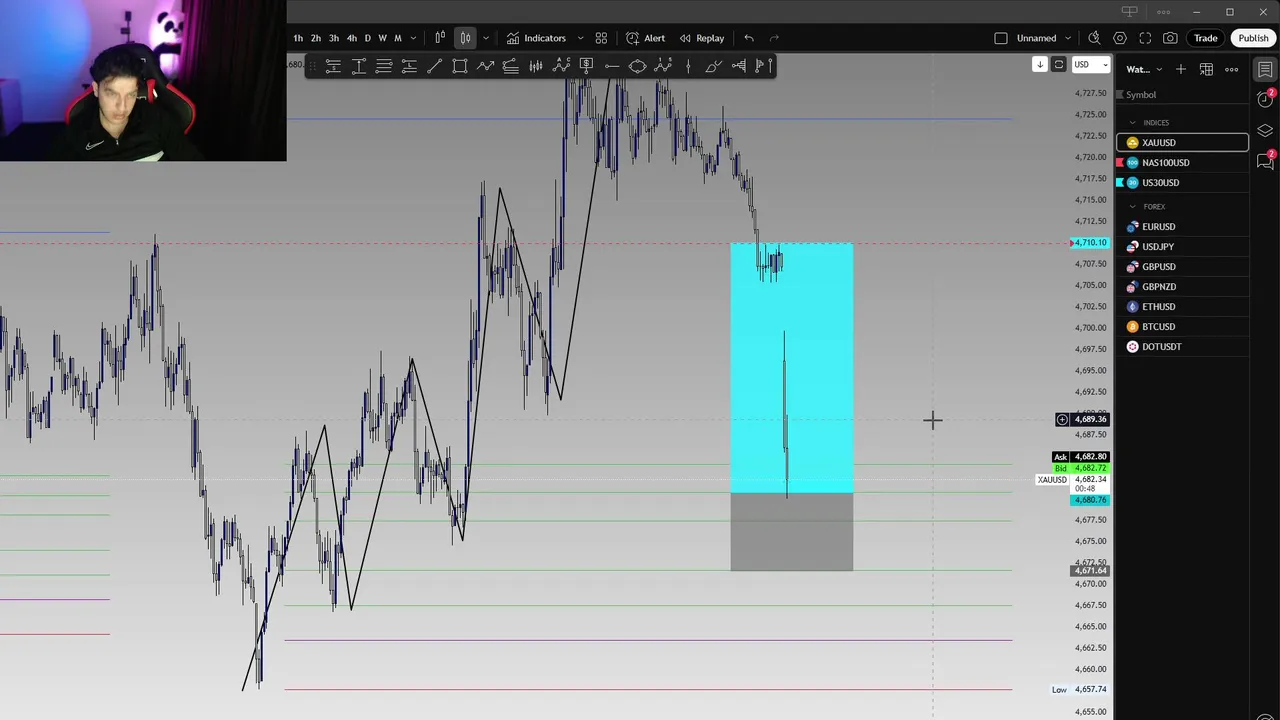The height and width of the screenshot is (720, 1280).
Task: Open the alerts panel in right sidebar
Action: (x=1265, y=98)
